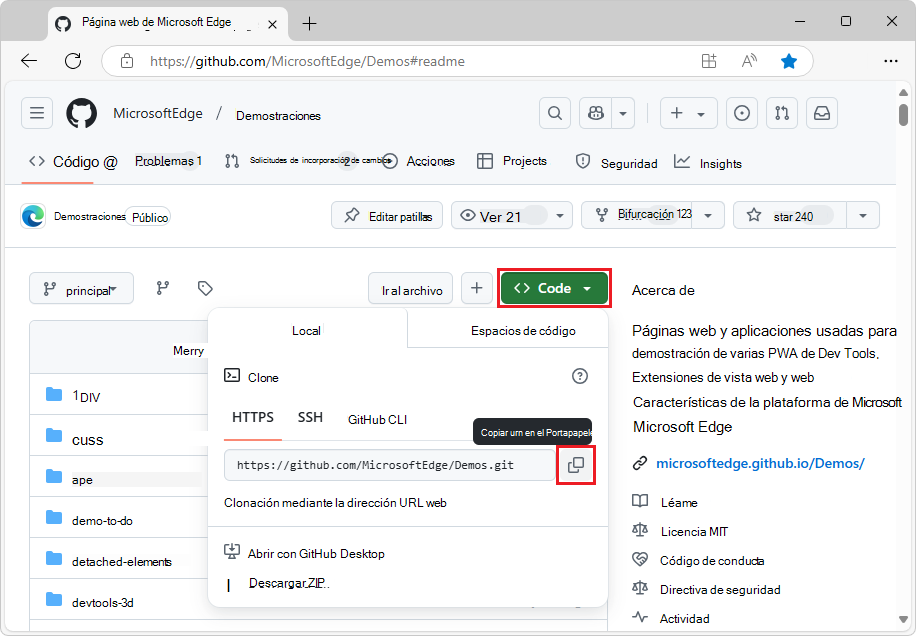Open the green Code dropdown
This screenshot has width=916, height=636.
pyautogui.click(x=554, y=287)
